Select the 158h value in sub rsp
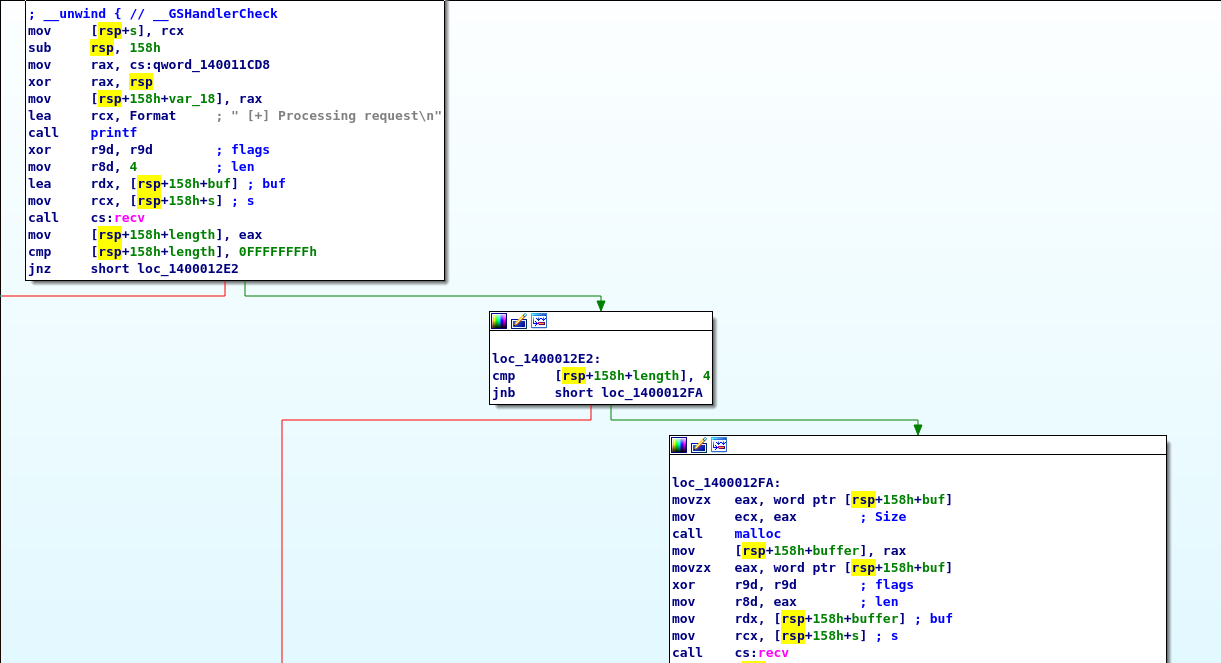 pyautogui.click(x=144, y=48)
